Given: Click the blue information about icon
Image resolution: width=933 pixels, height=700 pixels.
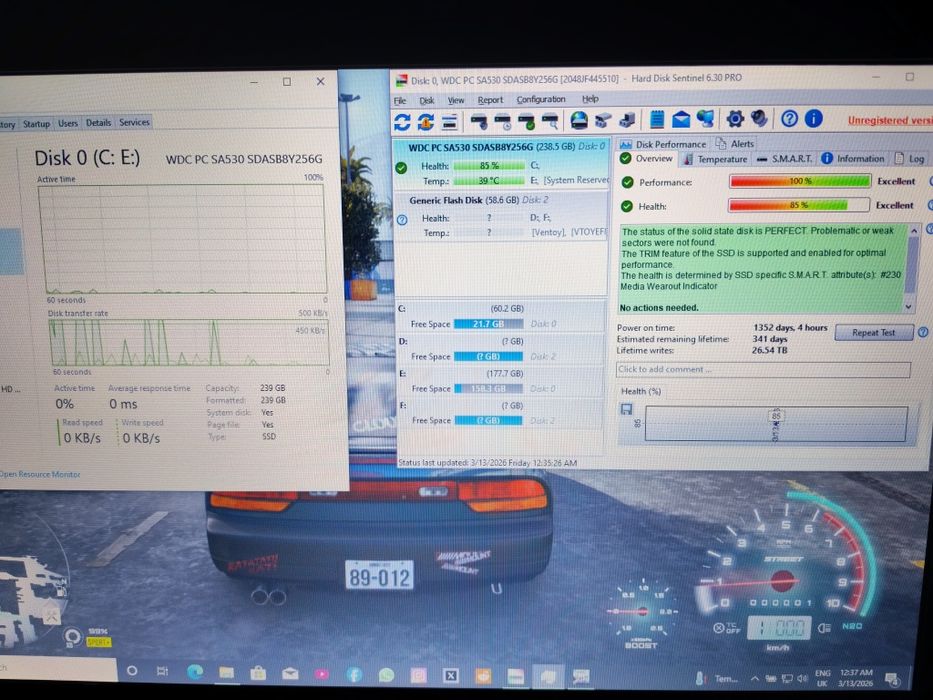Looking at the screenshot, I should click(x=813, y=118).
